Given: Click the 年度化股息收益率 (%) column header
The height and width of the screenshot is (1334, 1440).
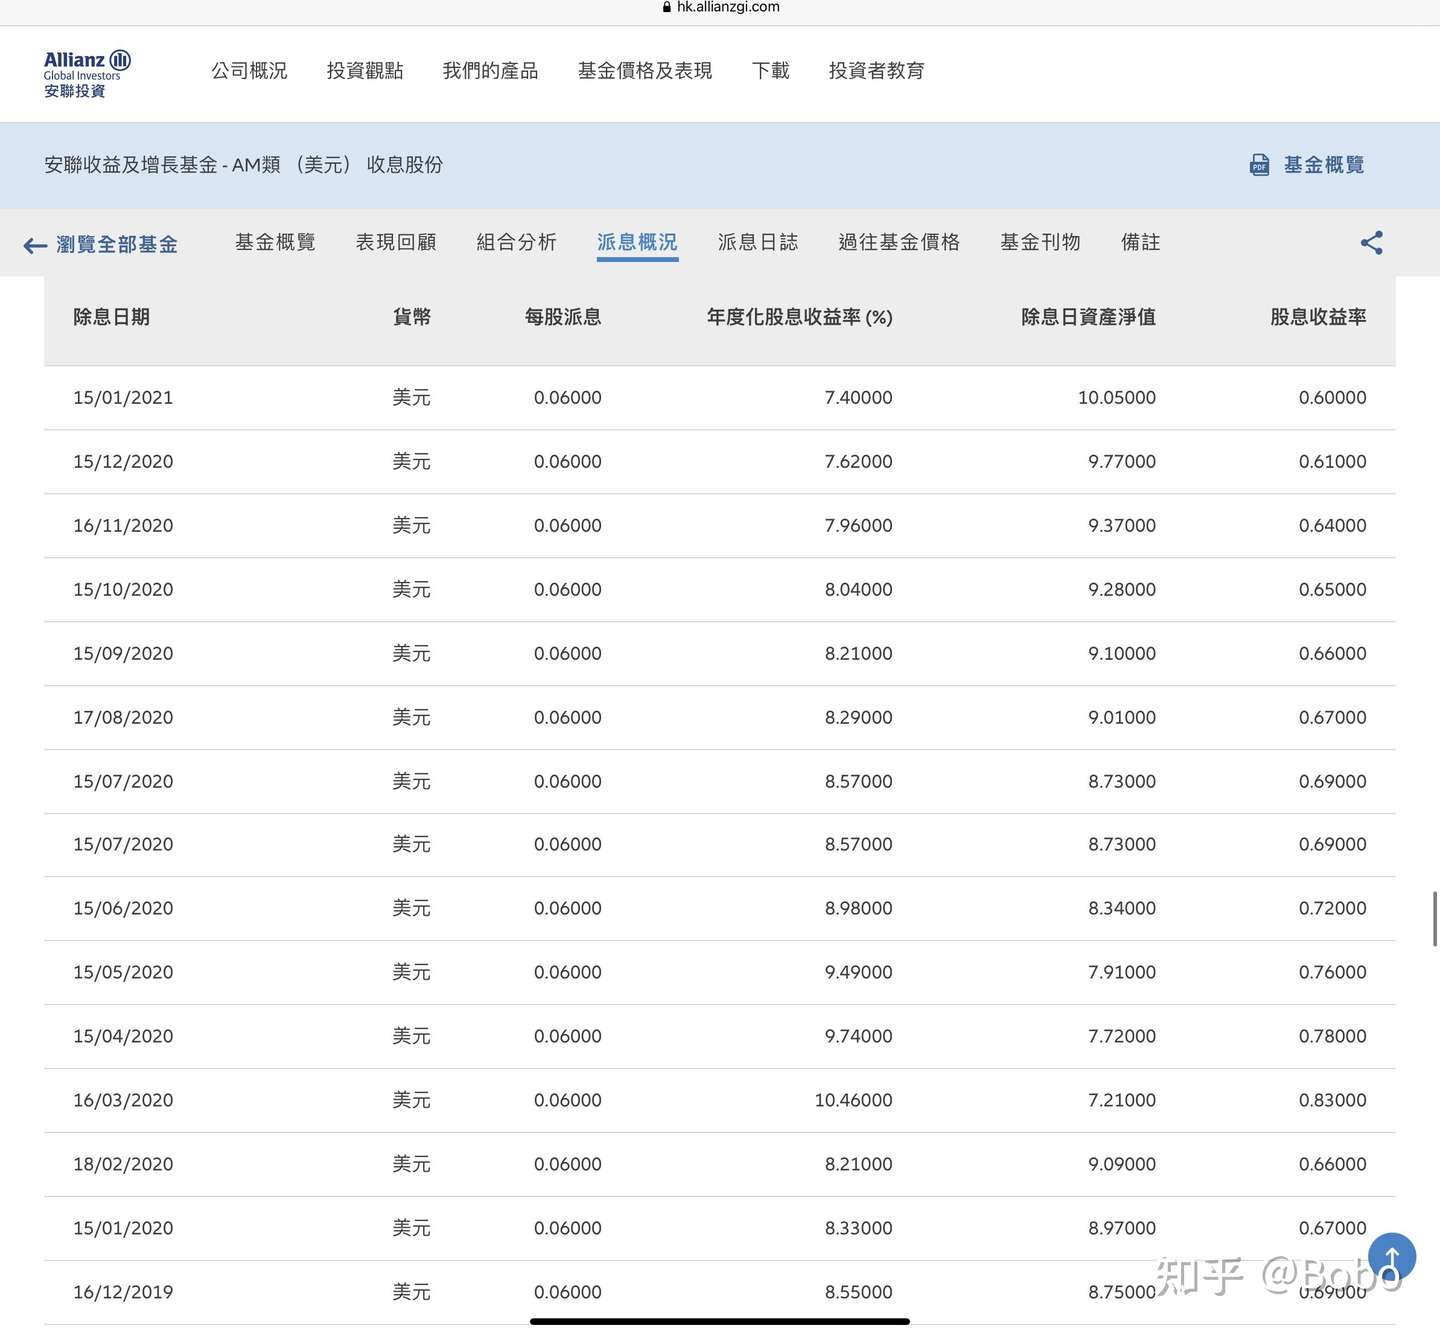Looking at the screenshot, I should click(800, 317).
